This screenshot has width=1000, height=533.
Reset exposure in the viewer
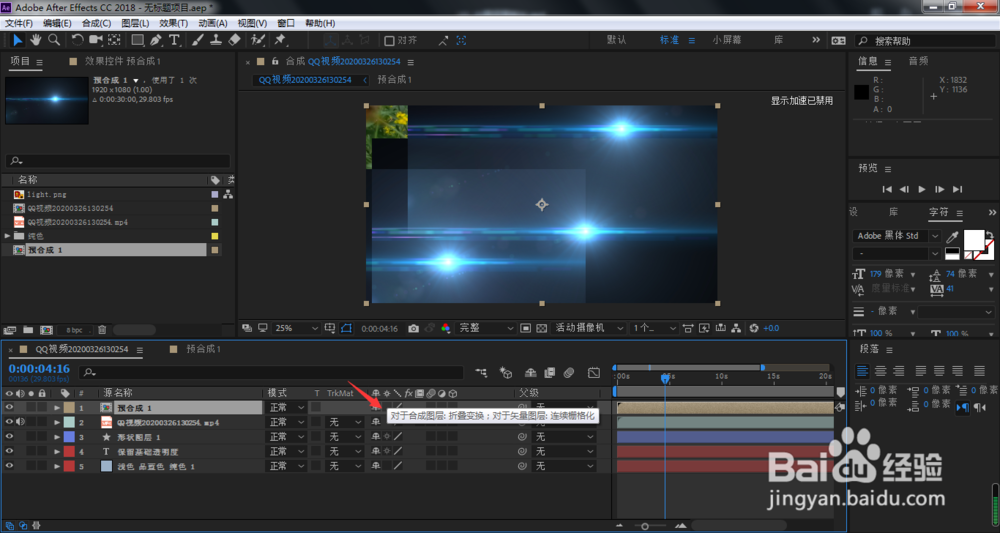[x=754, y=328]
